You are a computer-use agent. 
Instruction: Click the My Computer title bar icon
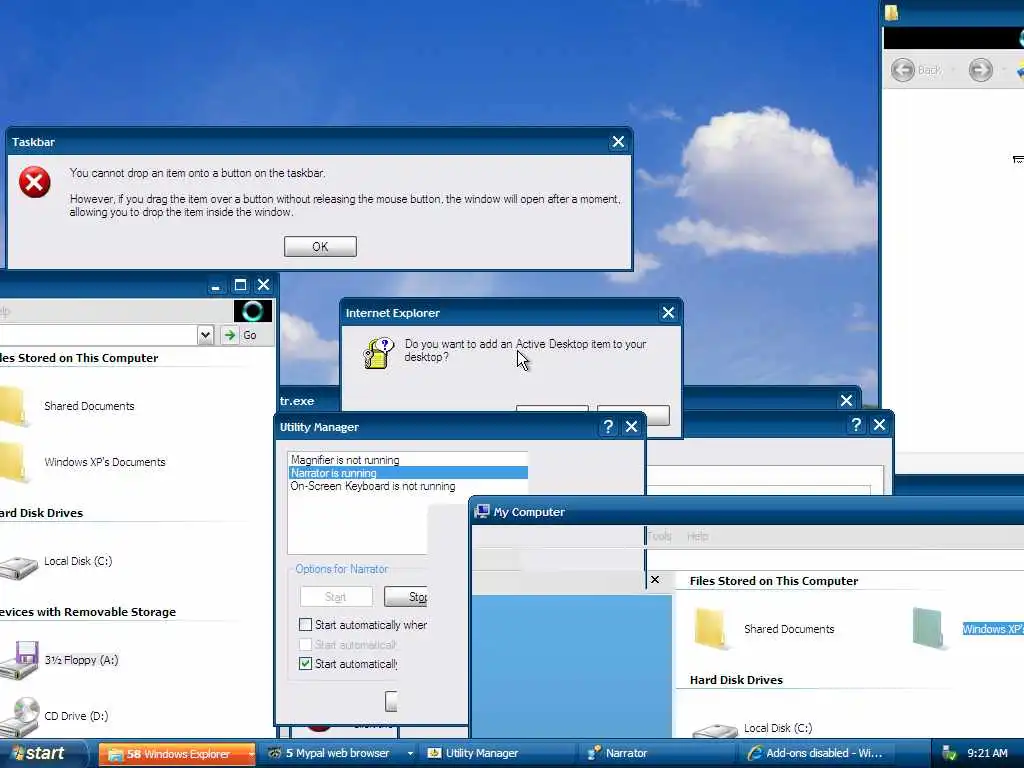(482, 511)
